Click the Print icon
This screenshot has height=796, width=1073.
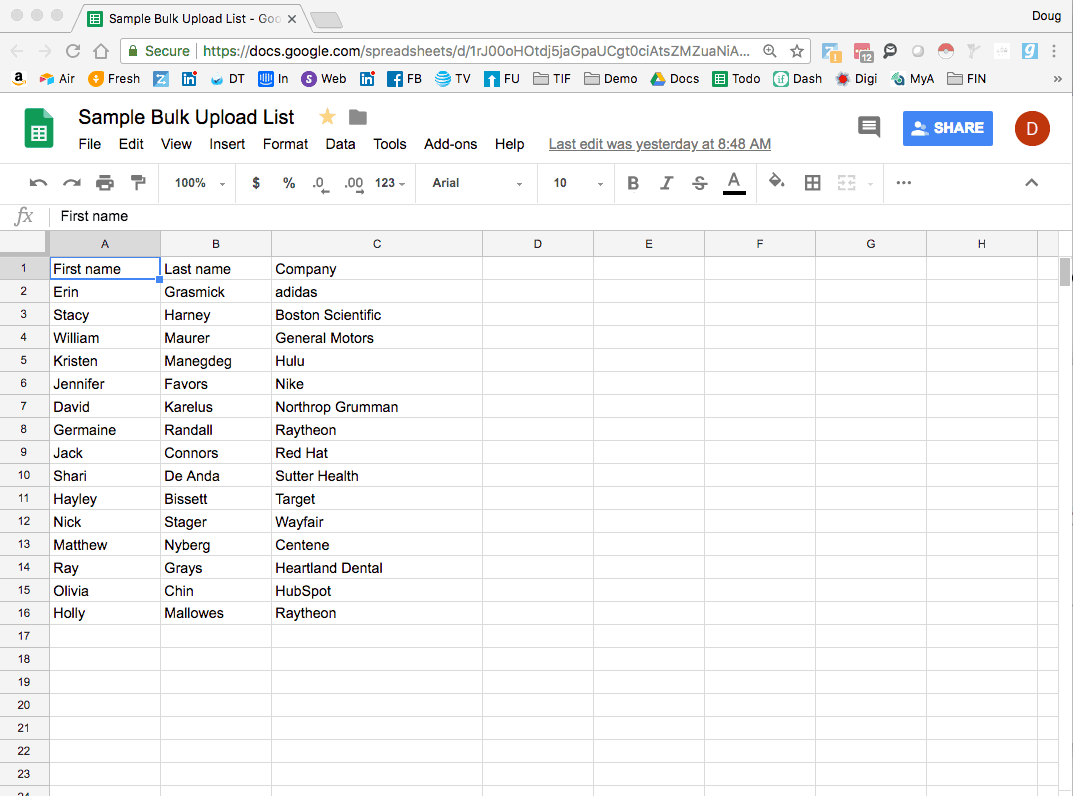pos(105,183)
